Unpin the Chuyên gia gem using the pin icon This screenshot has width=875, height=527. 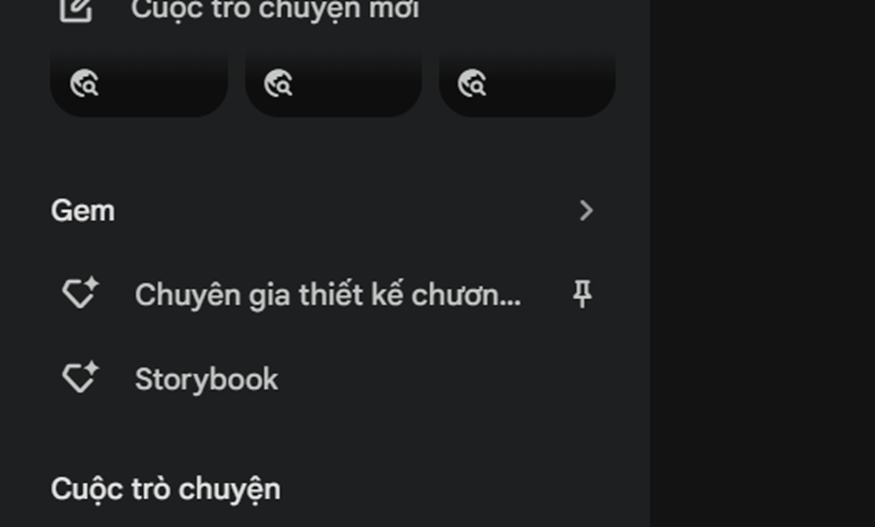(x=582, y=294)
